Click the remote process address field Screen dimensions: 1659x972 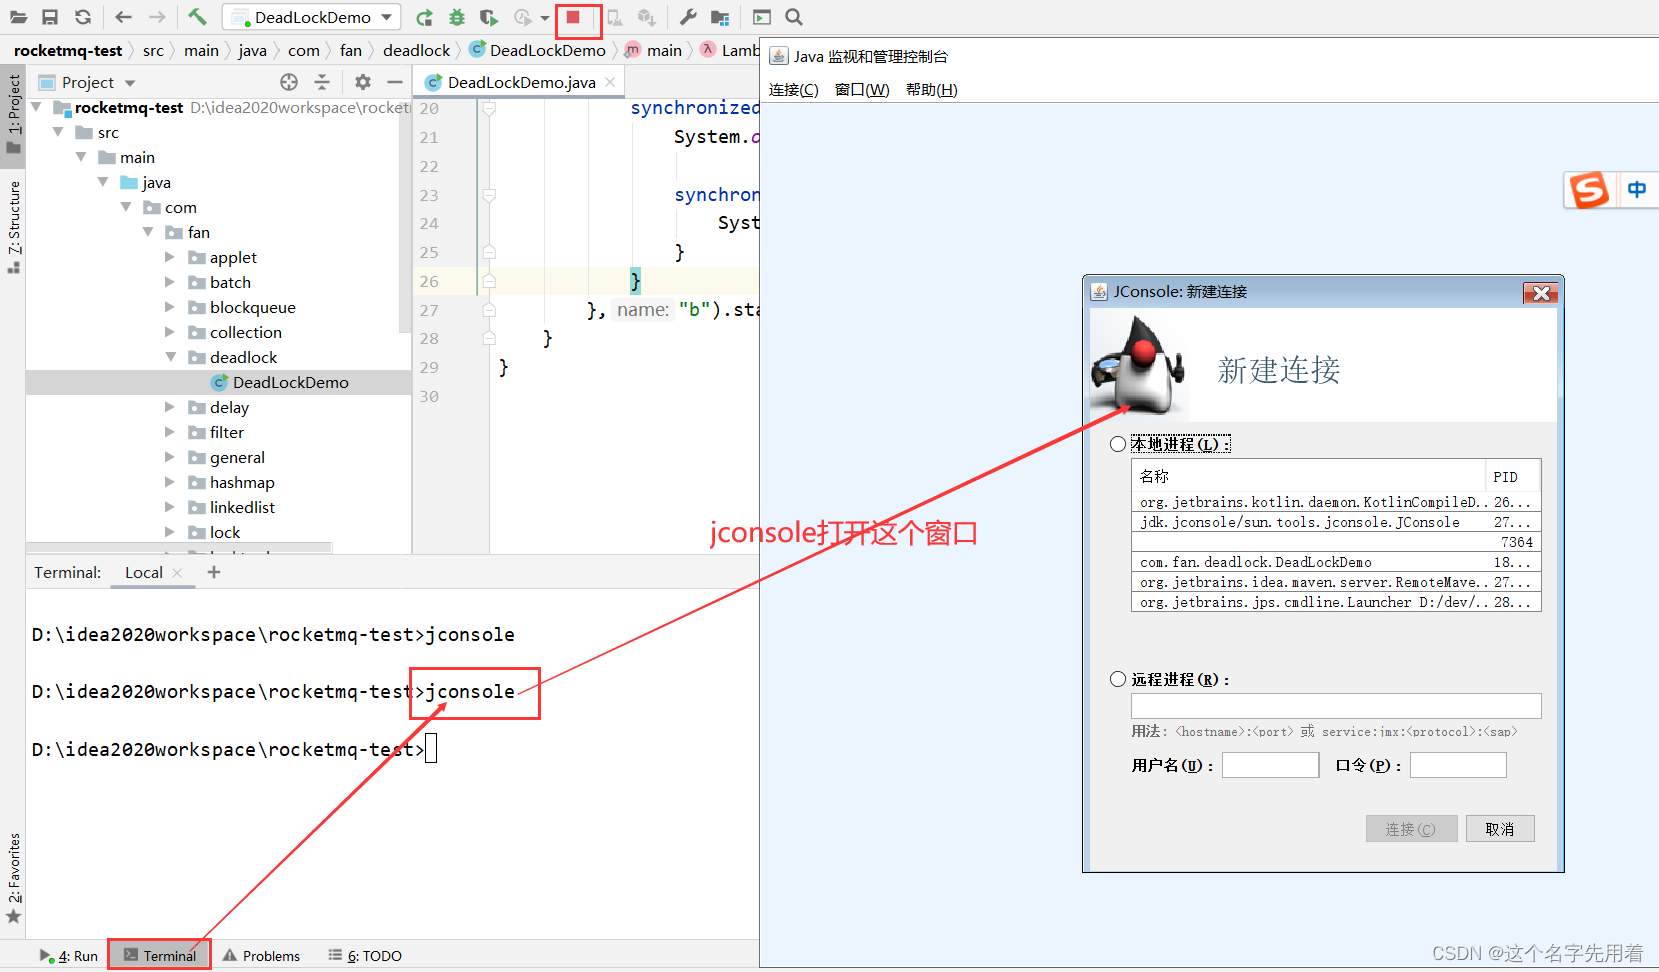click(x=1336, y=706)
